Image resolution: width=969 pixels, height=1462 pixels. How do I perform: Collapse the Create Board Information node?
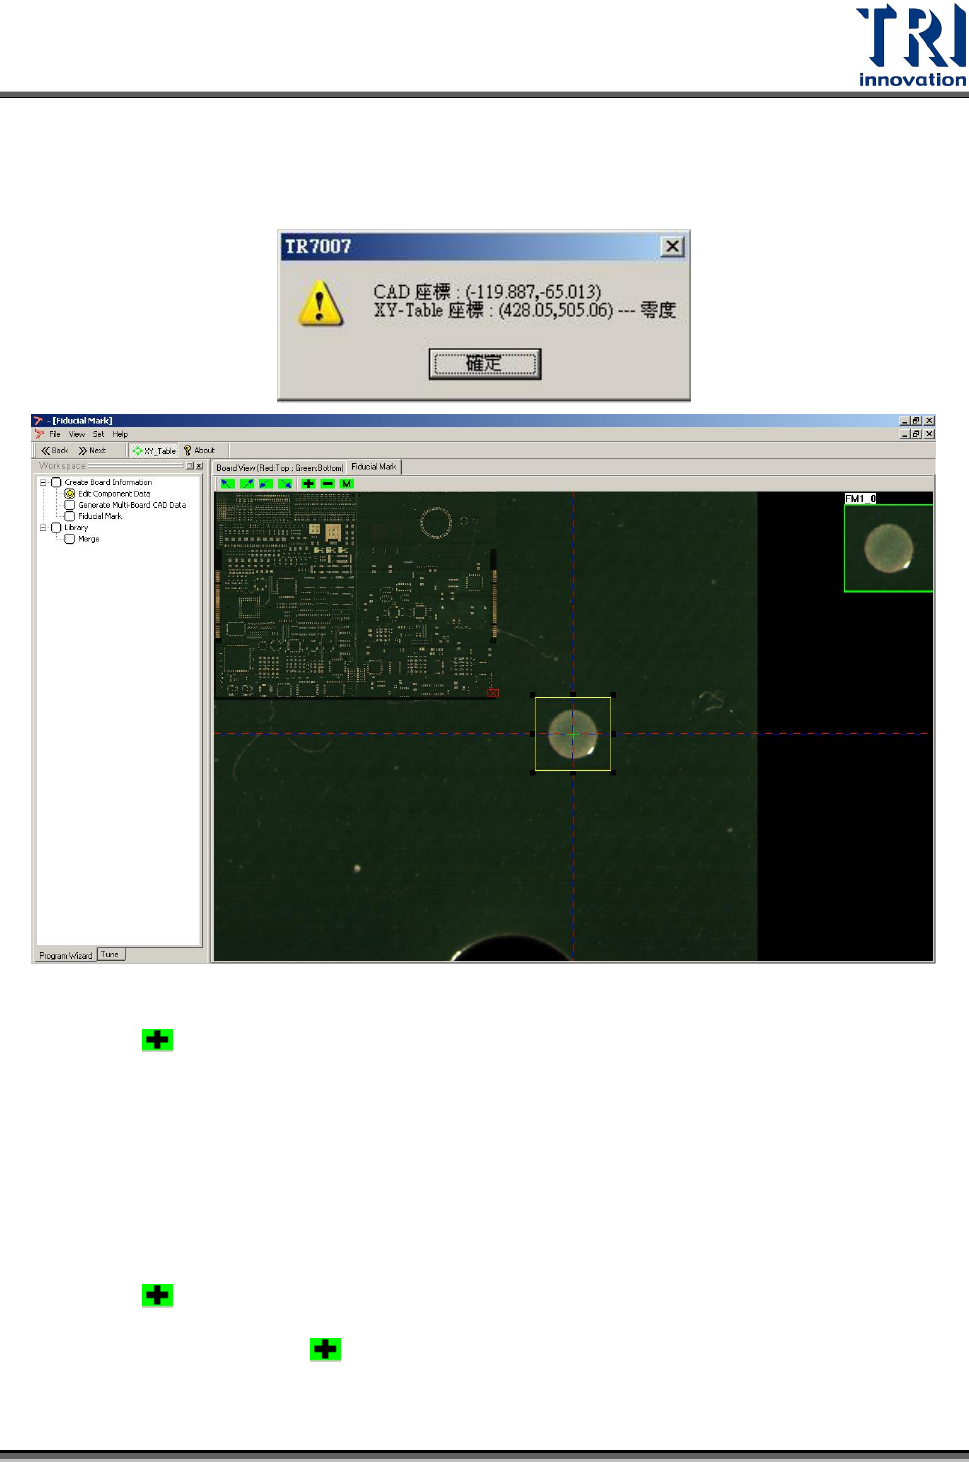click(43, 482)
